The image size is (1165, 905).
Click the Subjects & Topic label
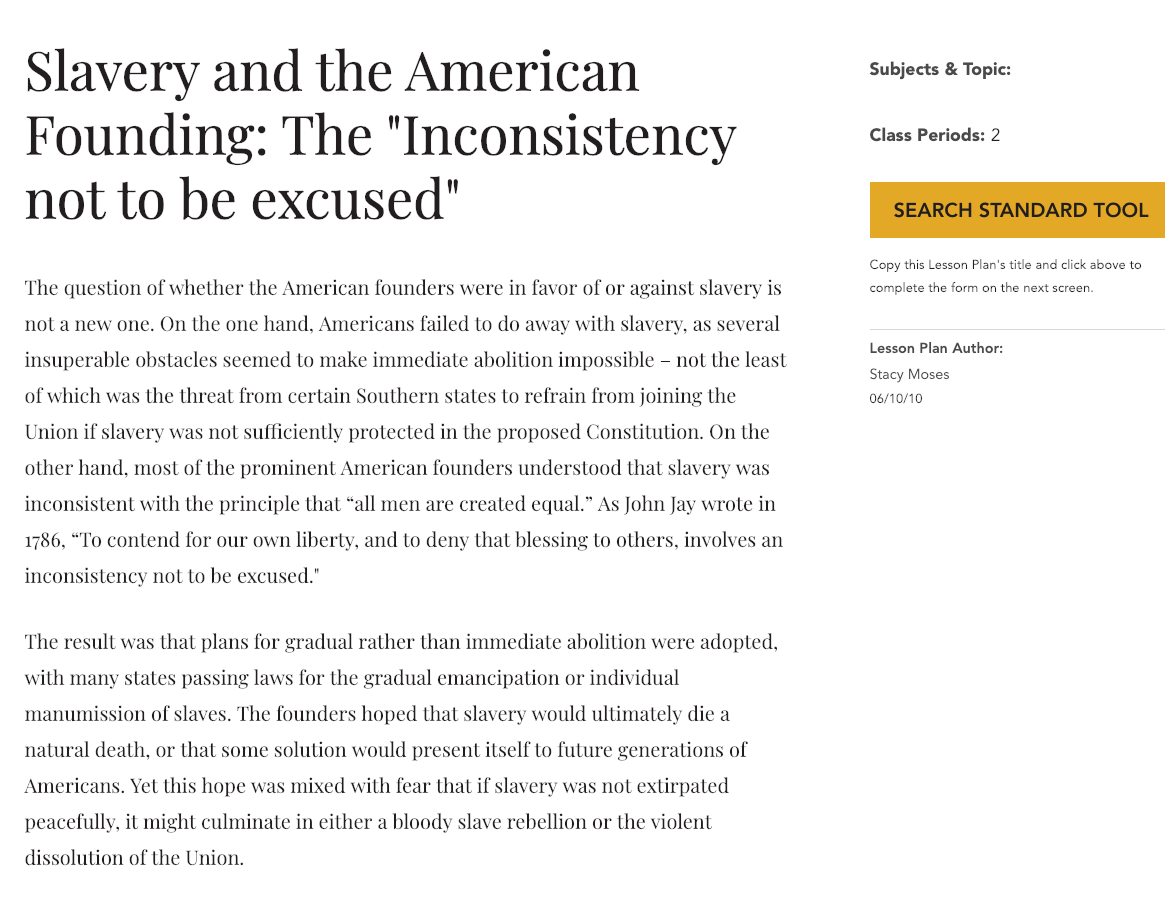pos(938,69)
